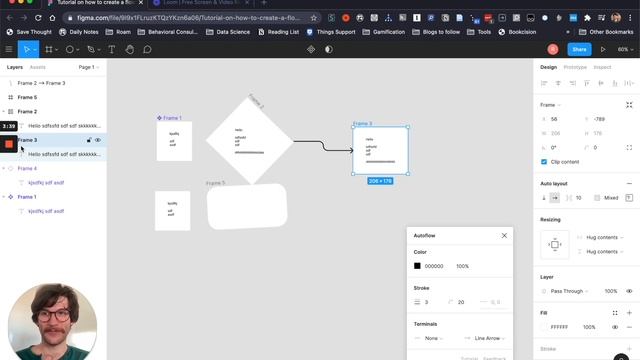Toggle lock on Frame 3 layer
This screenshot has height=360, width=640.
(89, 140)
